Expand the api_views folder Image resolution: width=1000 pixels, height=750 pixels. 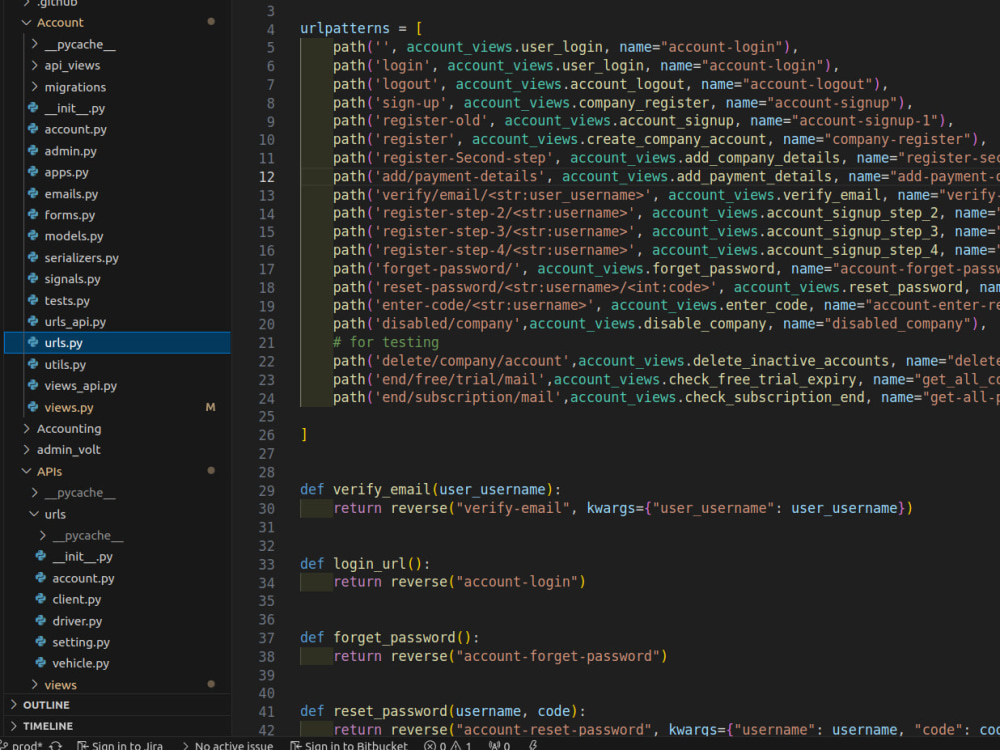coord(34,65)
